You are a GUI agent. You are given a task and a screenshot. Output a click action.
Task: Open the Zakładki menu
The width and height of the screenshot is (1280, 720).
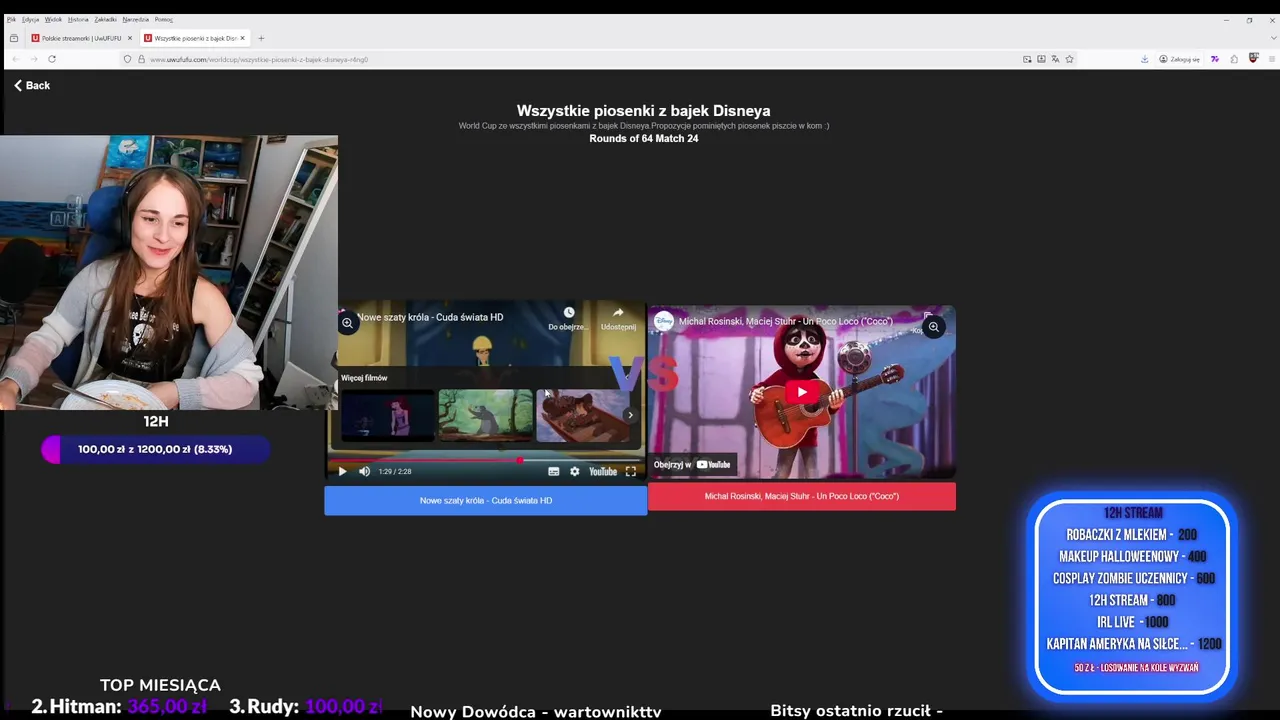coord(105,19)
